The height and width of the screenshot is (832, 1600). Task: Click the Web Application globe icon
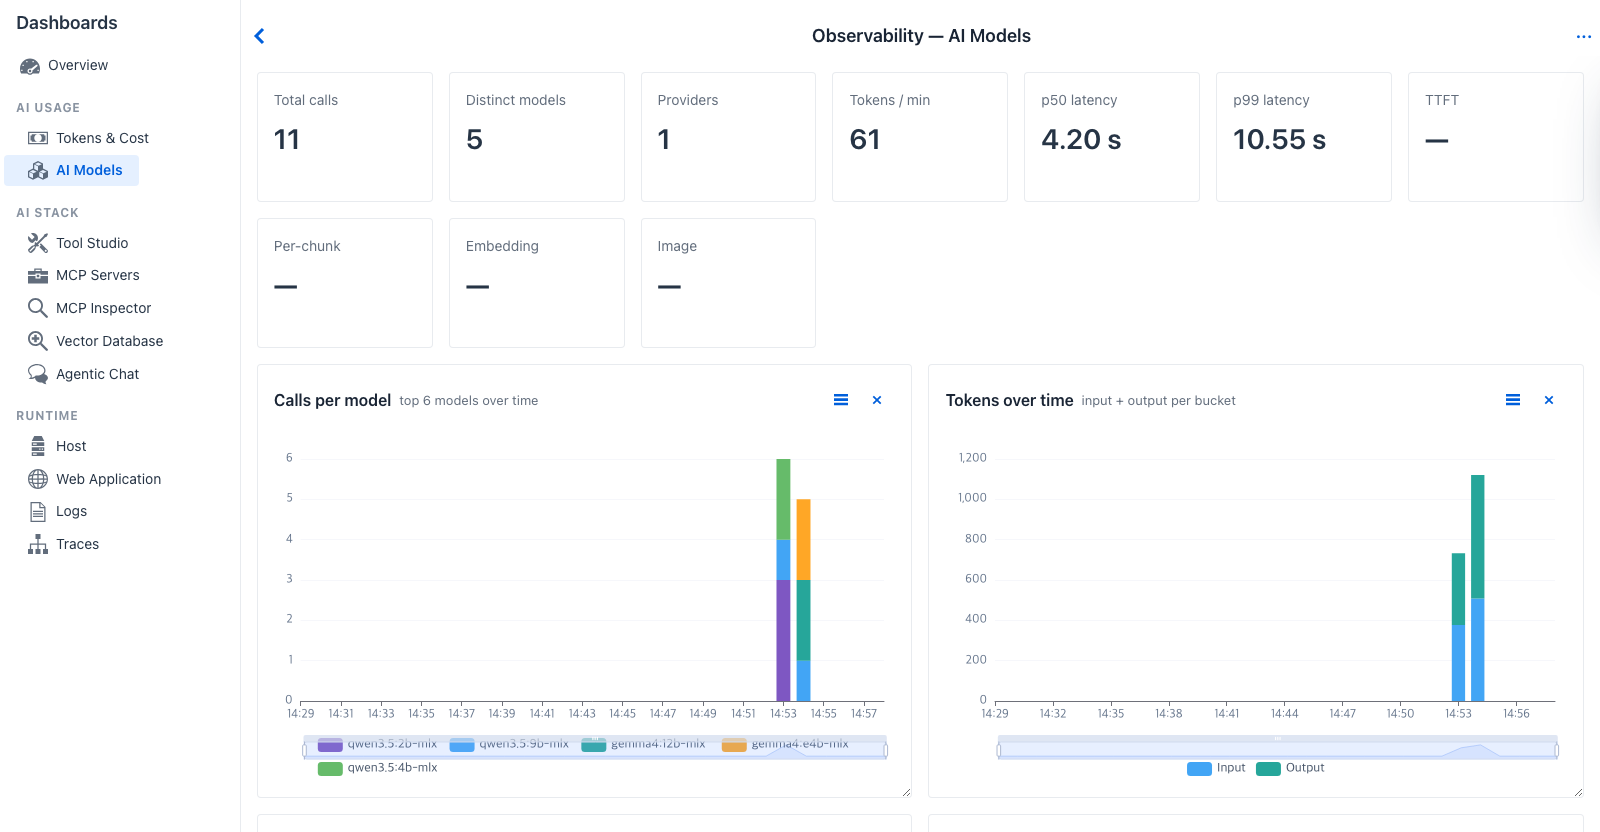click(38, 479)
